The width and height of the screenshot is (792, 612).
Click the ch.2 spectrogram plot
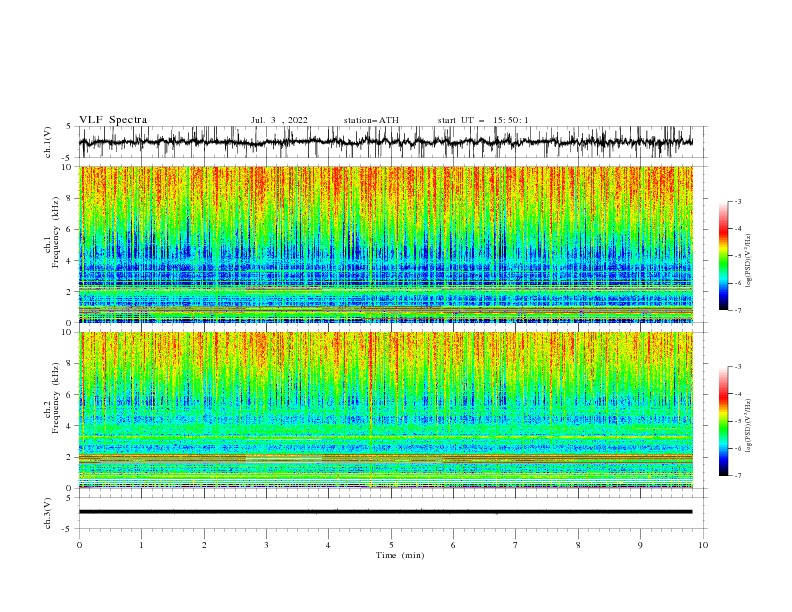(x=386, y=410)
